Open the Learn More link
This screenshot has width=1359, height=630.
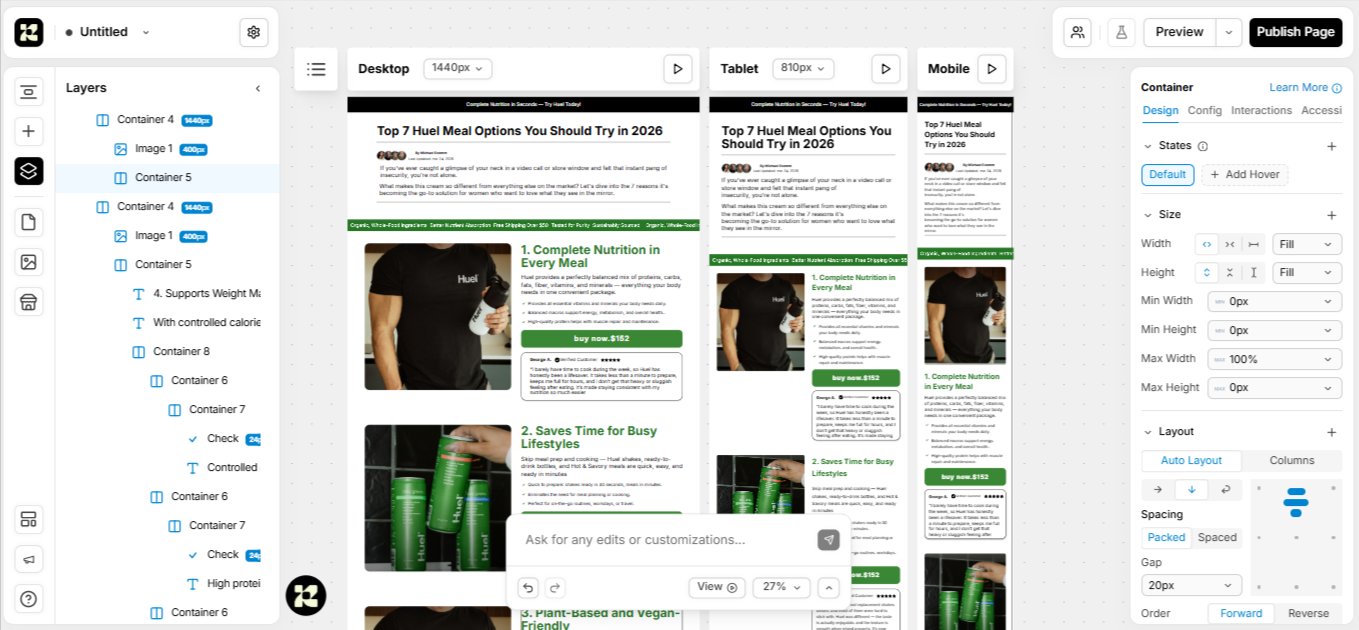click(x=1305, y=88)
